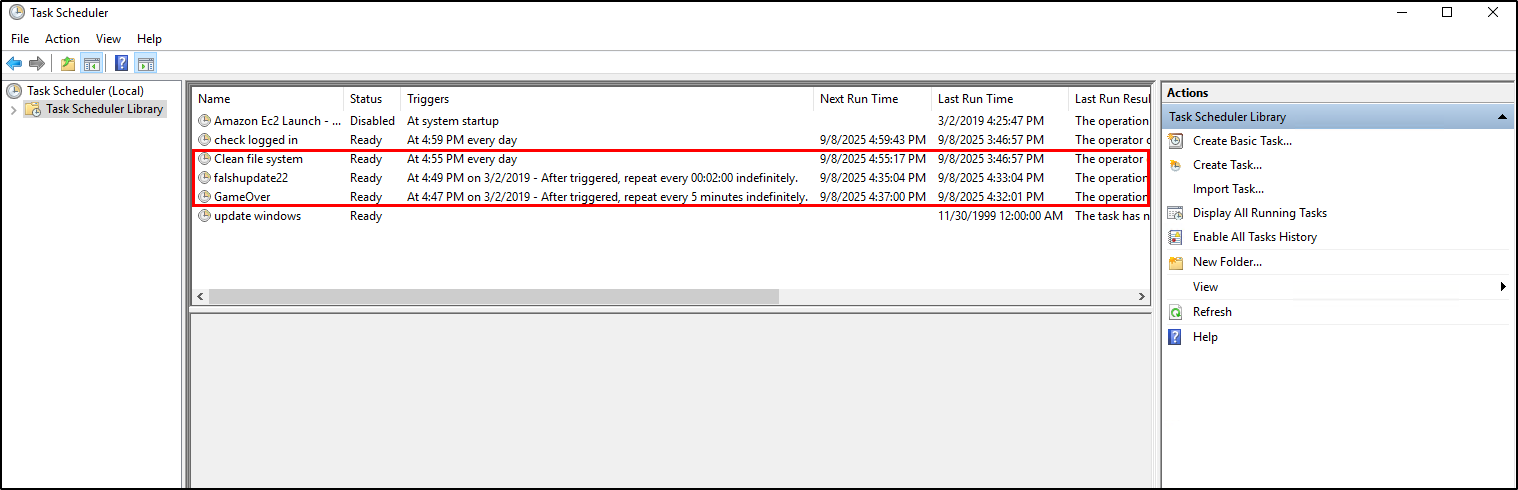This screenshot has width=1518, height=490.
Task: Toggle the Show/Hide Console Tree icon
Action: click(92, 64)
